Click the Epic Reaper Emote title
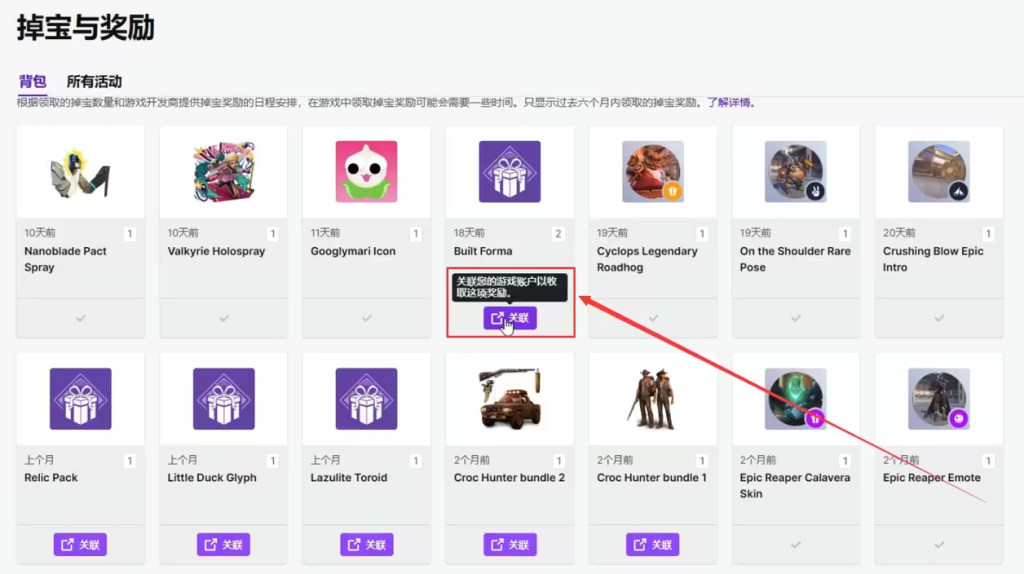 tap(931, 477)
